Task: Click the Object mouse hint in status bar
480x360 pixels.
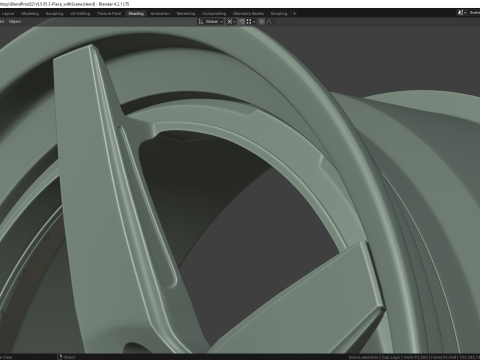Action: point(66,357)
